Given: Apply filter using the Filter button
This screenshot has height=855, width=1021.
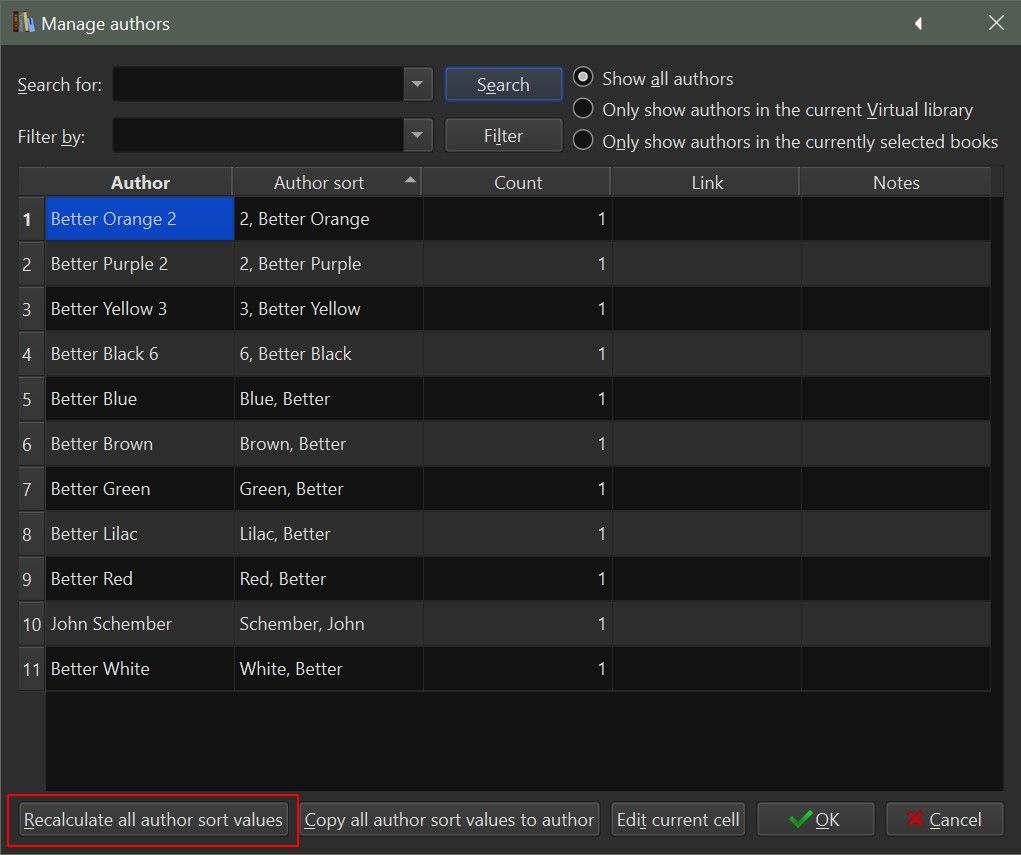Looking at the screenshot, I should (503, 135).
